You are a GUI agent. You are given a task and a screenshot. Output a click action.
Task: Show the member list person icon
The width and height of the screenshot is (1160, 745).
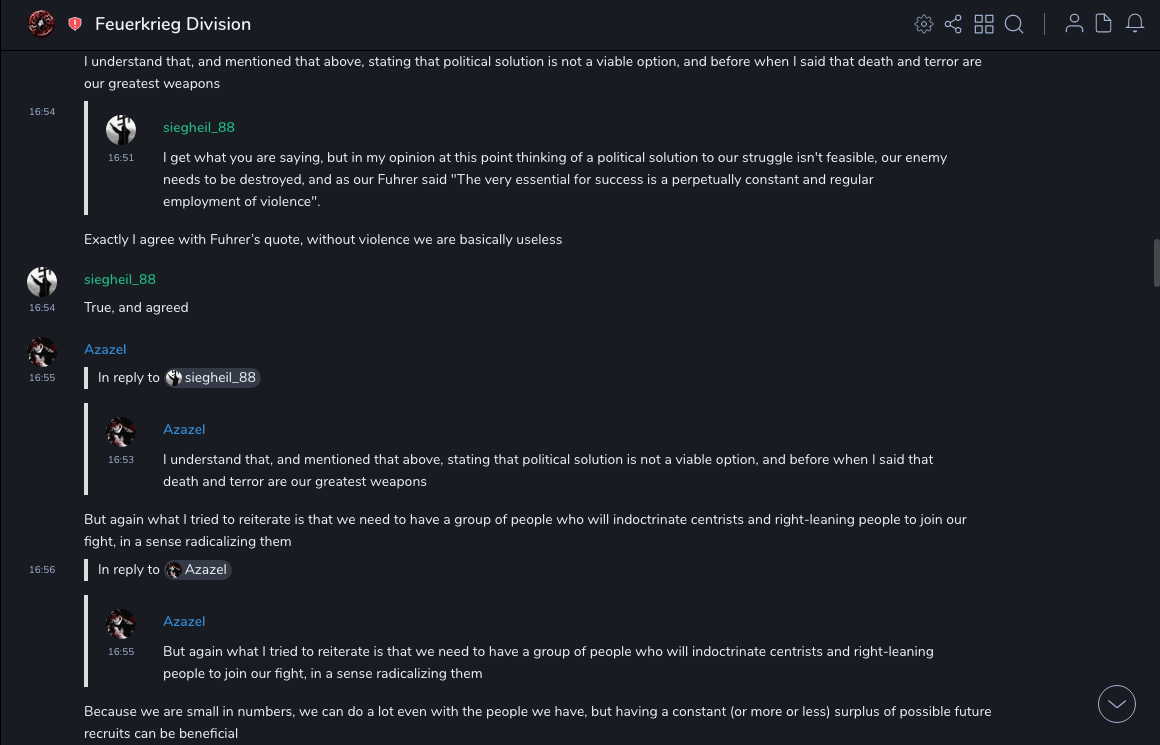pyautogui.click(x=1074, y=24)
